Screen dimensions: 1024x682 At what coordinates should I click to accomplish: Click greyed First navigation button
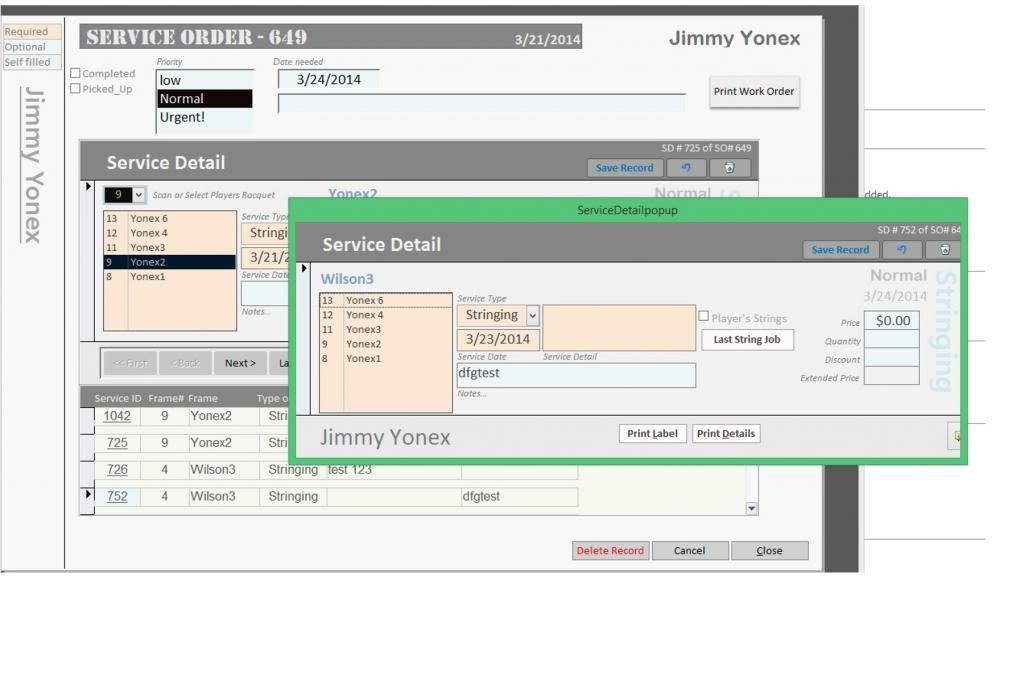pyautogui.click(x=131, y=363)
